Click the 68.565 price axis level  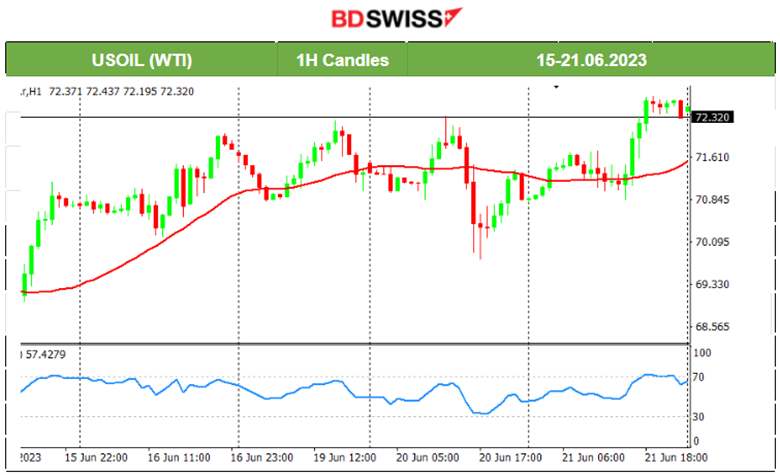[x=710, y=327]
